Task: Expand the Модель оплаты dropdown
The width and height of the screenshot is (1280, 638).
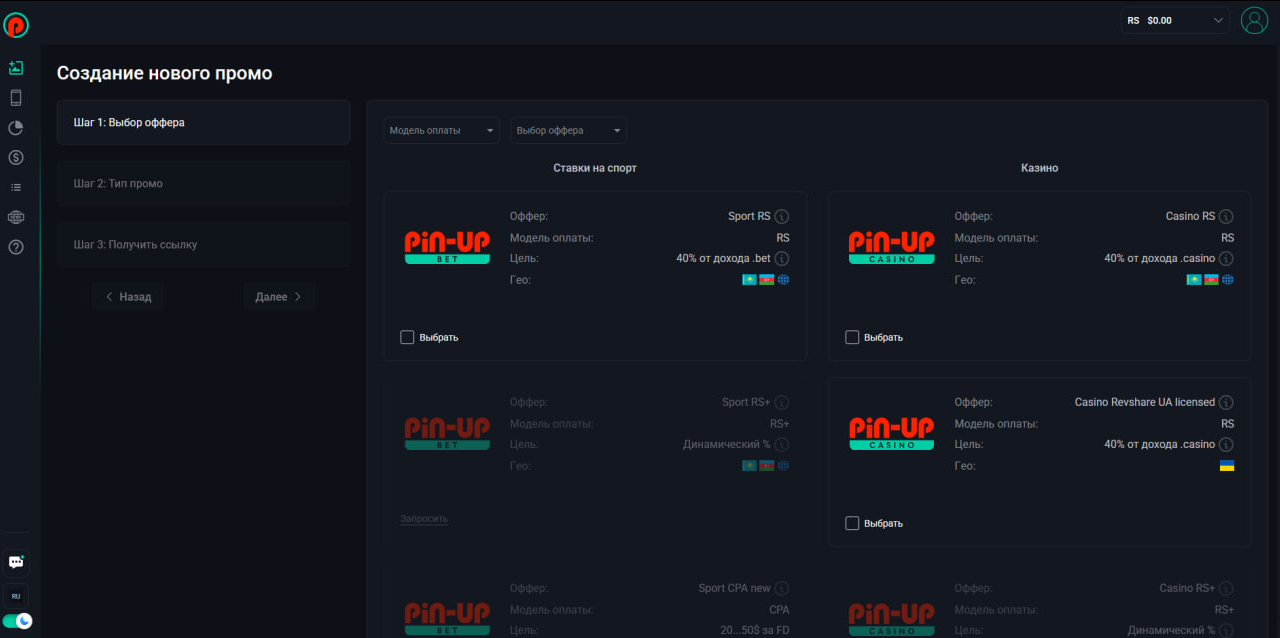Action: pyautogui.click(x=441, y=131)
